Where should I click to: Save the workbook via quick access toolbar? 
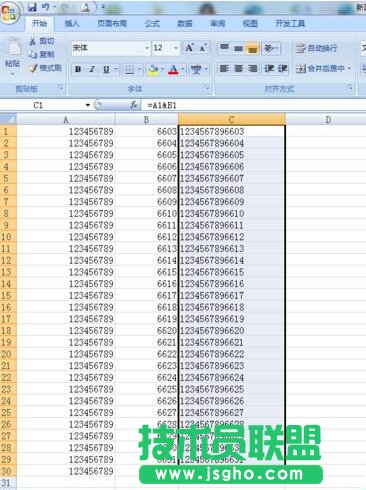point(33,7)
